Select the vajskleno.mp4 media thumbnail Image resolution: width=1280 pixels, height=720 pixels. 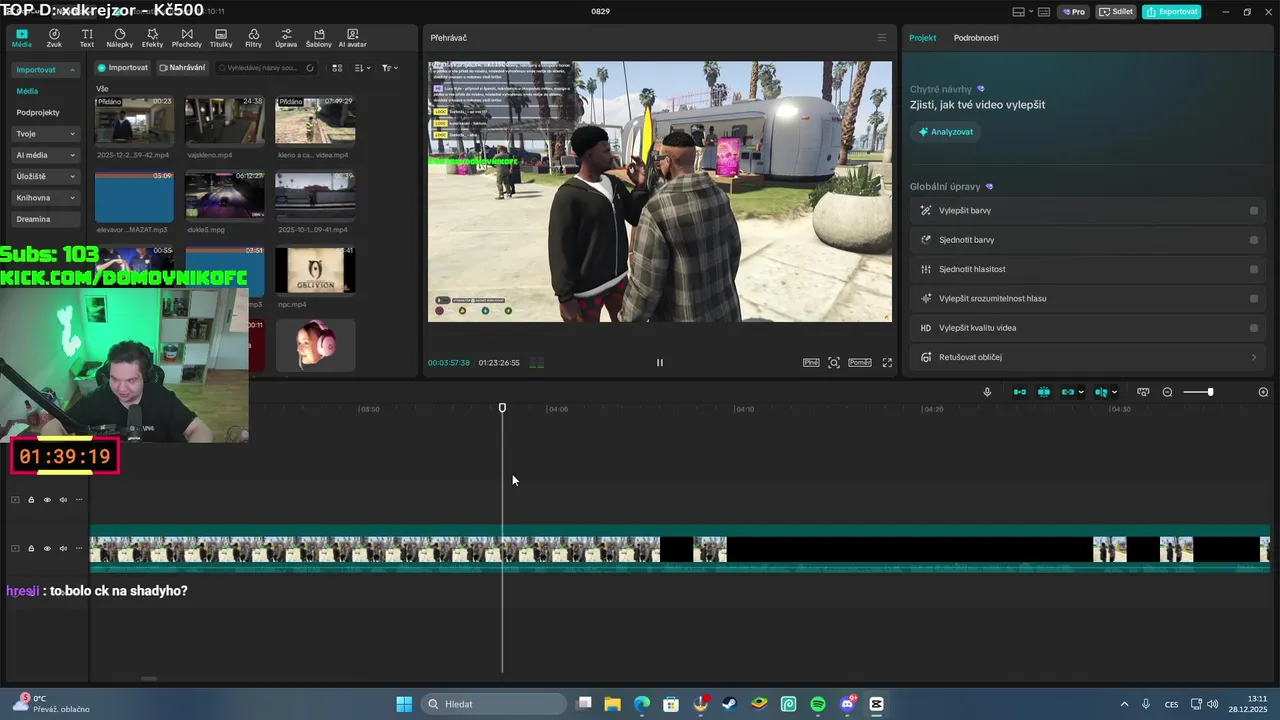pyautogui.click(x=225, y=121)
